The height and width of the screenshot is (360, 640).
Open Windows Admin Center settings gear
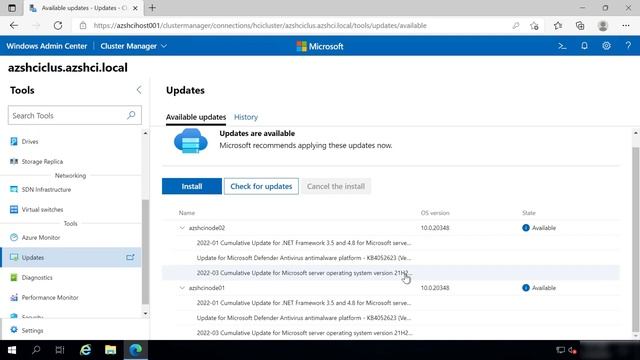click(607, 46)
